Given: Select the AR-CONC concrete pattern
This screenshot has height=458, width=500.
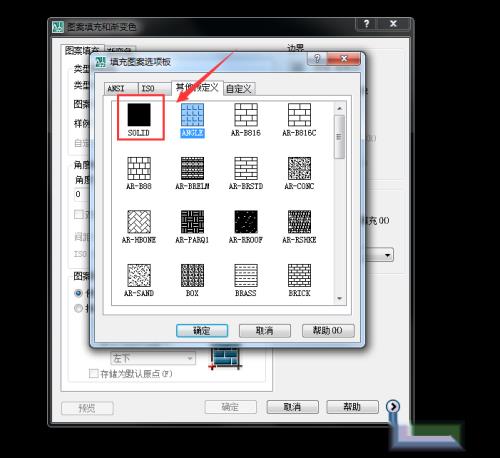Looking at the screenshot, I should click(x=299, y=168).
